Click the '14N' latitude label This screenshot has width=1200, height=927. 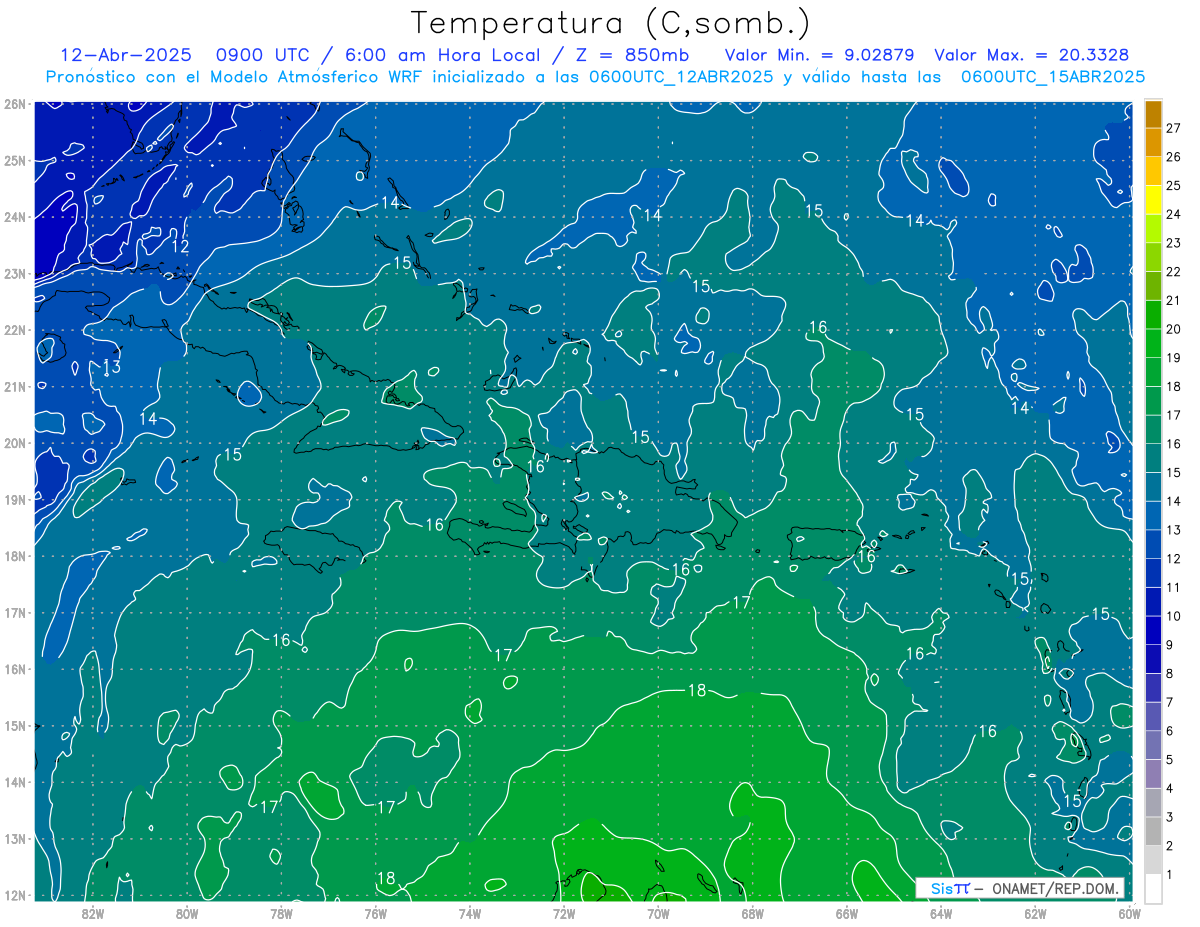(x=14, y=782)
